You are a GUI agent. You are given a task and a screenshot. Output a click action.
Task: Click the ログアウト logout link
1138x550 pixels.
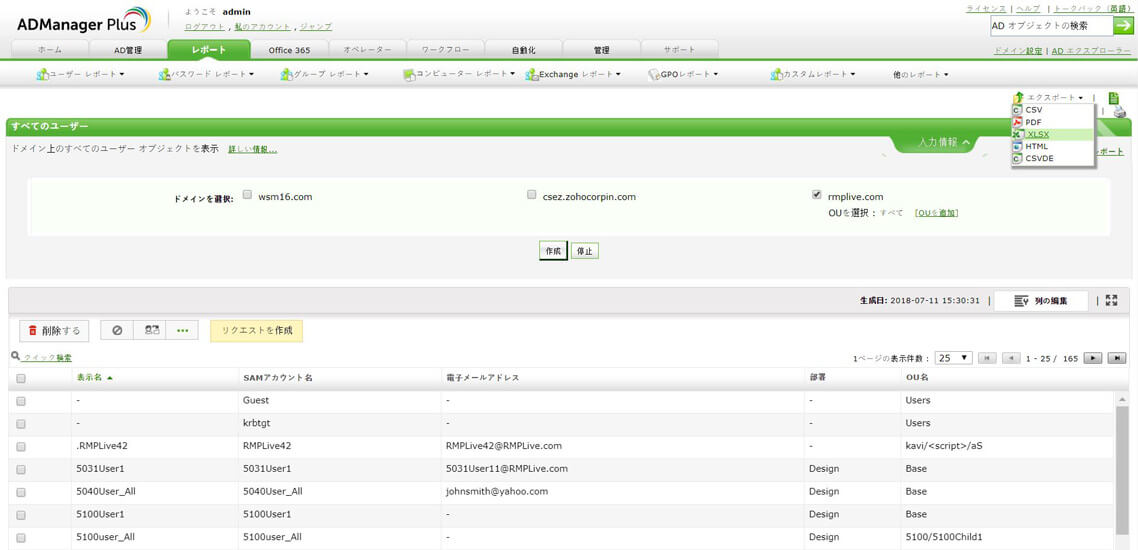pos(205,26)
